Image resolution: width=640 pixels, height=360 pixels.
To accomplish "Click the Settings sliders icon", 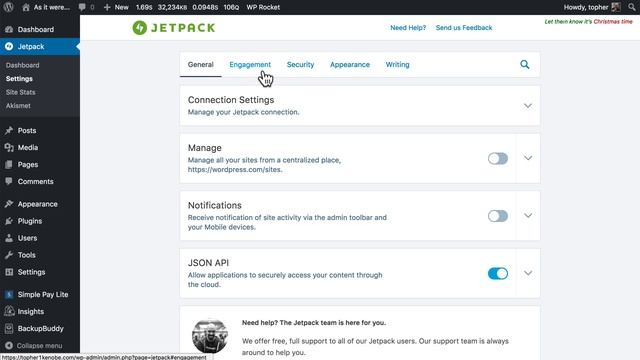I will 9,272.
